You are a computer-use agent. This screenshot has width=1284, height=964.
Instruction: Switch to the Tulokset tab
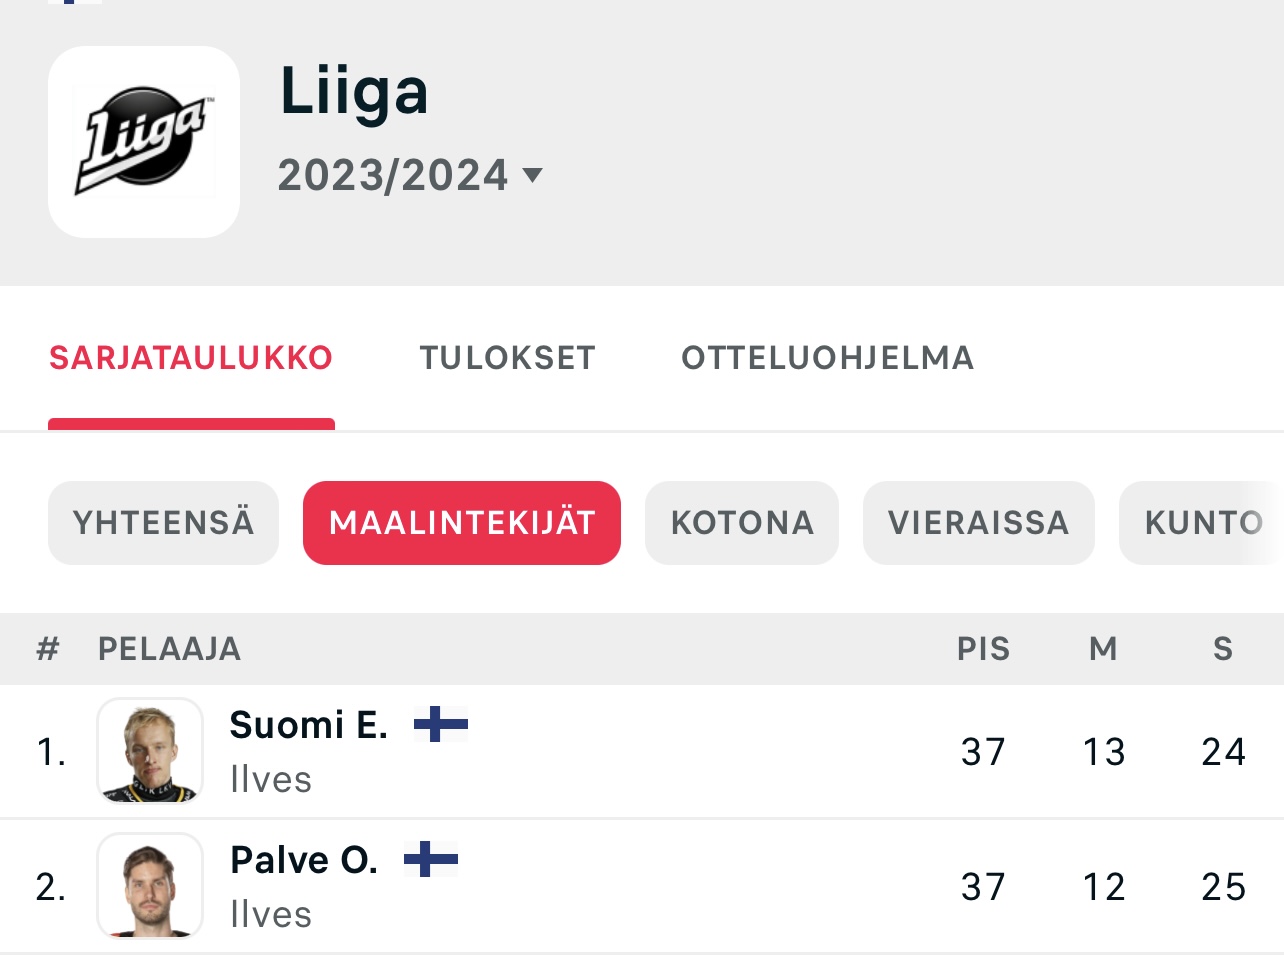click(508, 358)
